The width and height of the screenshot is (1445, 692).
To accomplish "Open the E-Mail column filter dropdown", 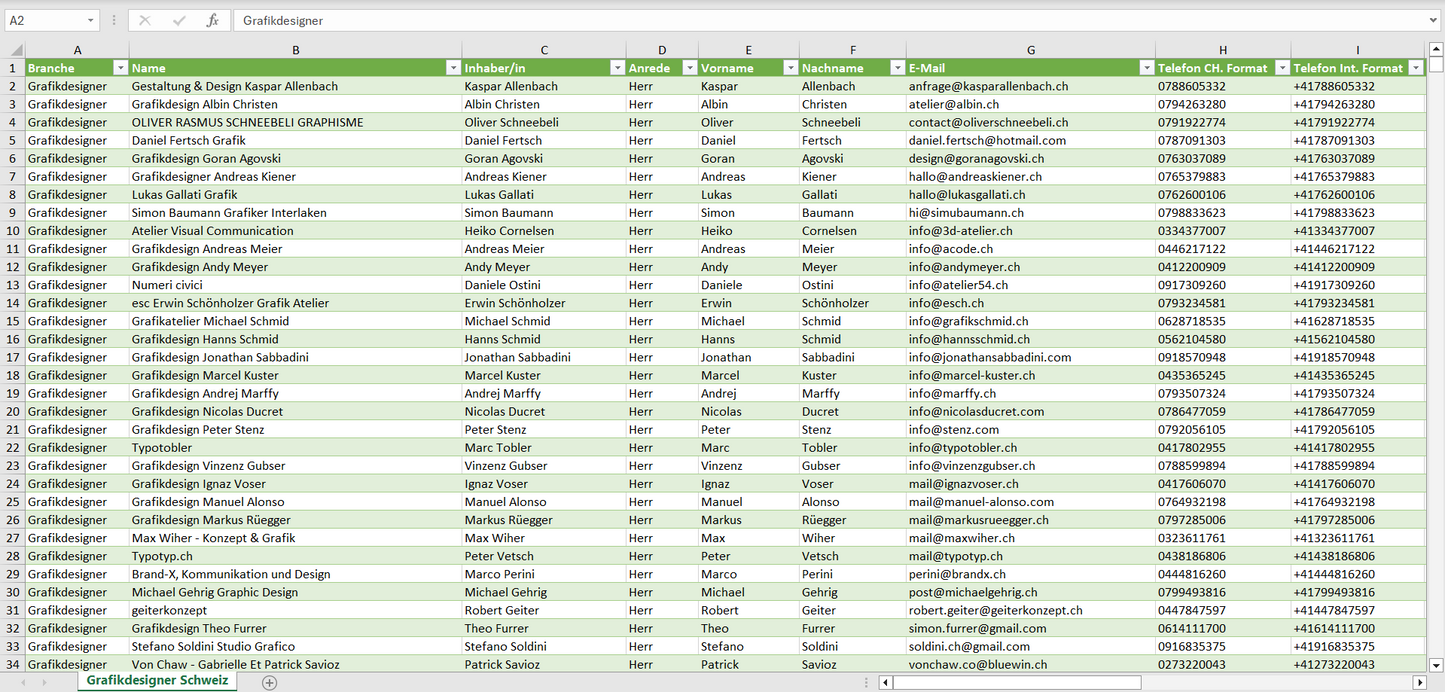I will tap(1145, 68).
